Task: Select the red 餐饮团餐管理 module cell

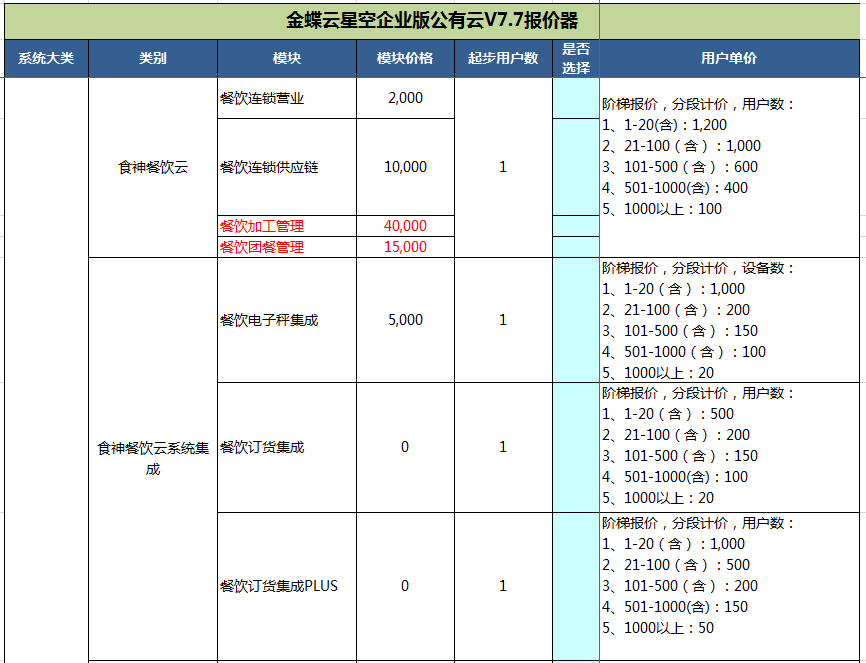Action: point(286,247)
